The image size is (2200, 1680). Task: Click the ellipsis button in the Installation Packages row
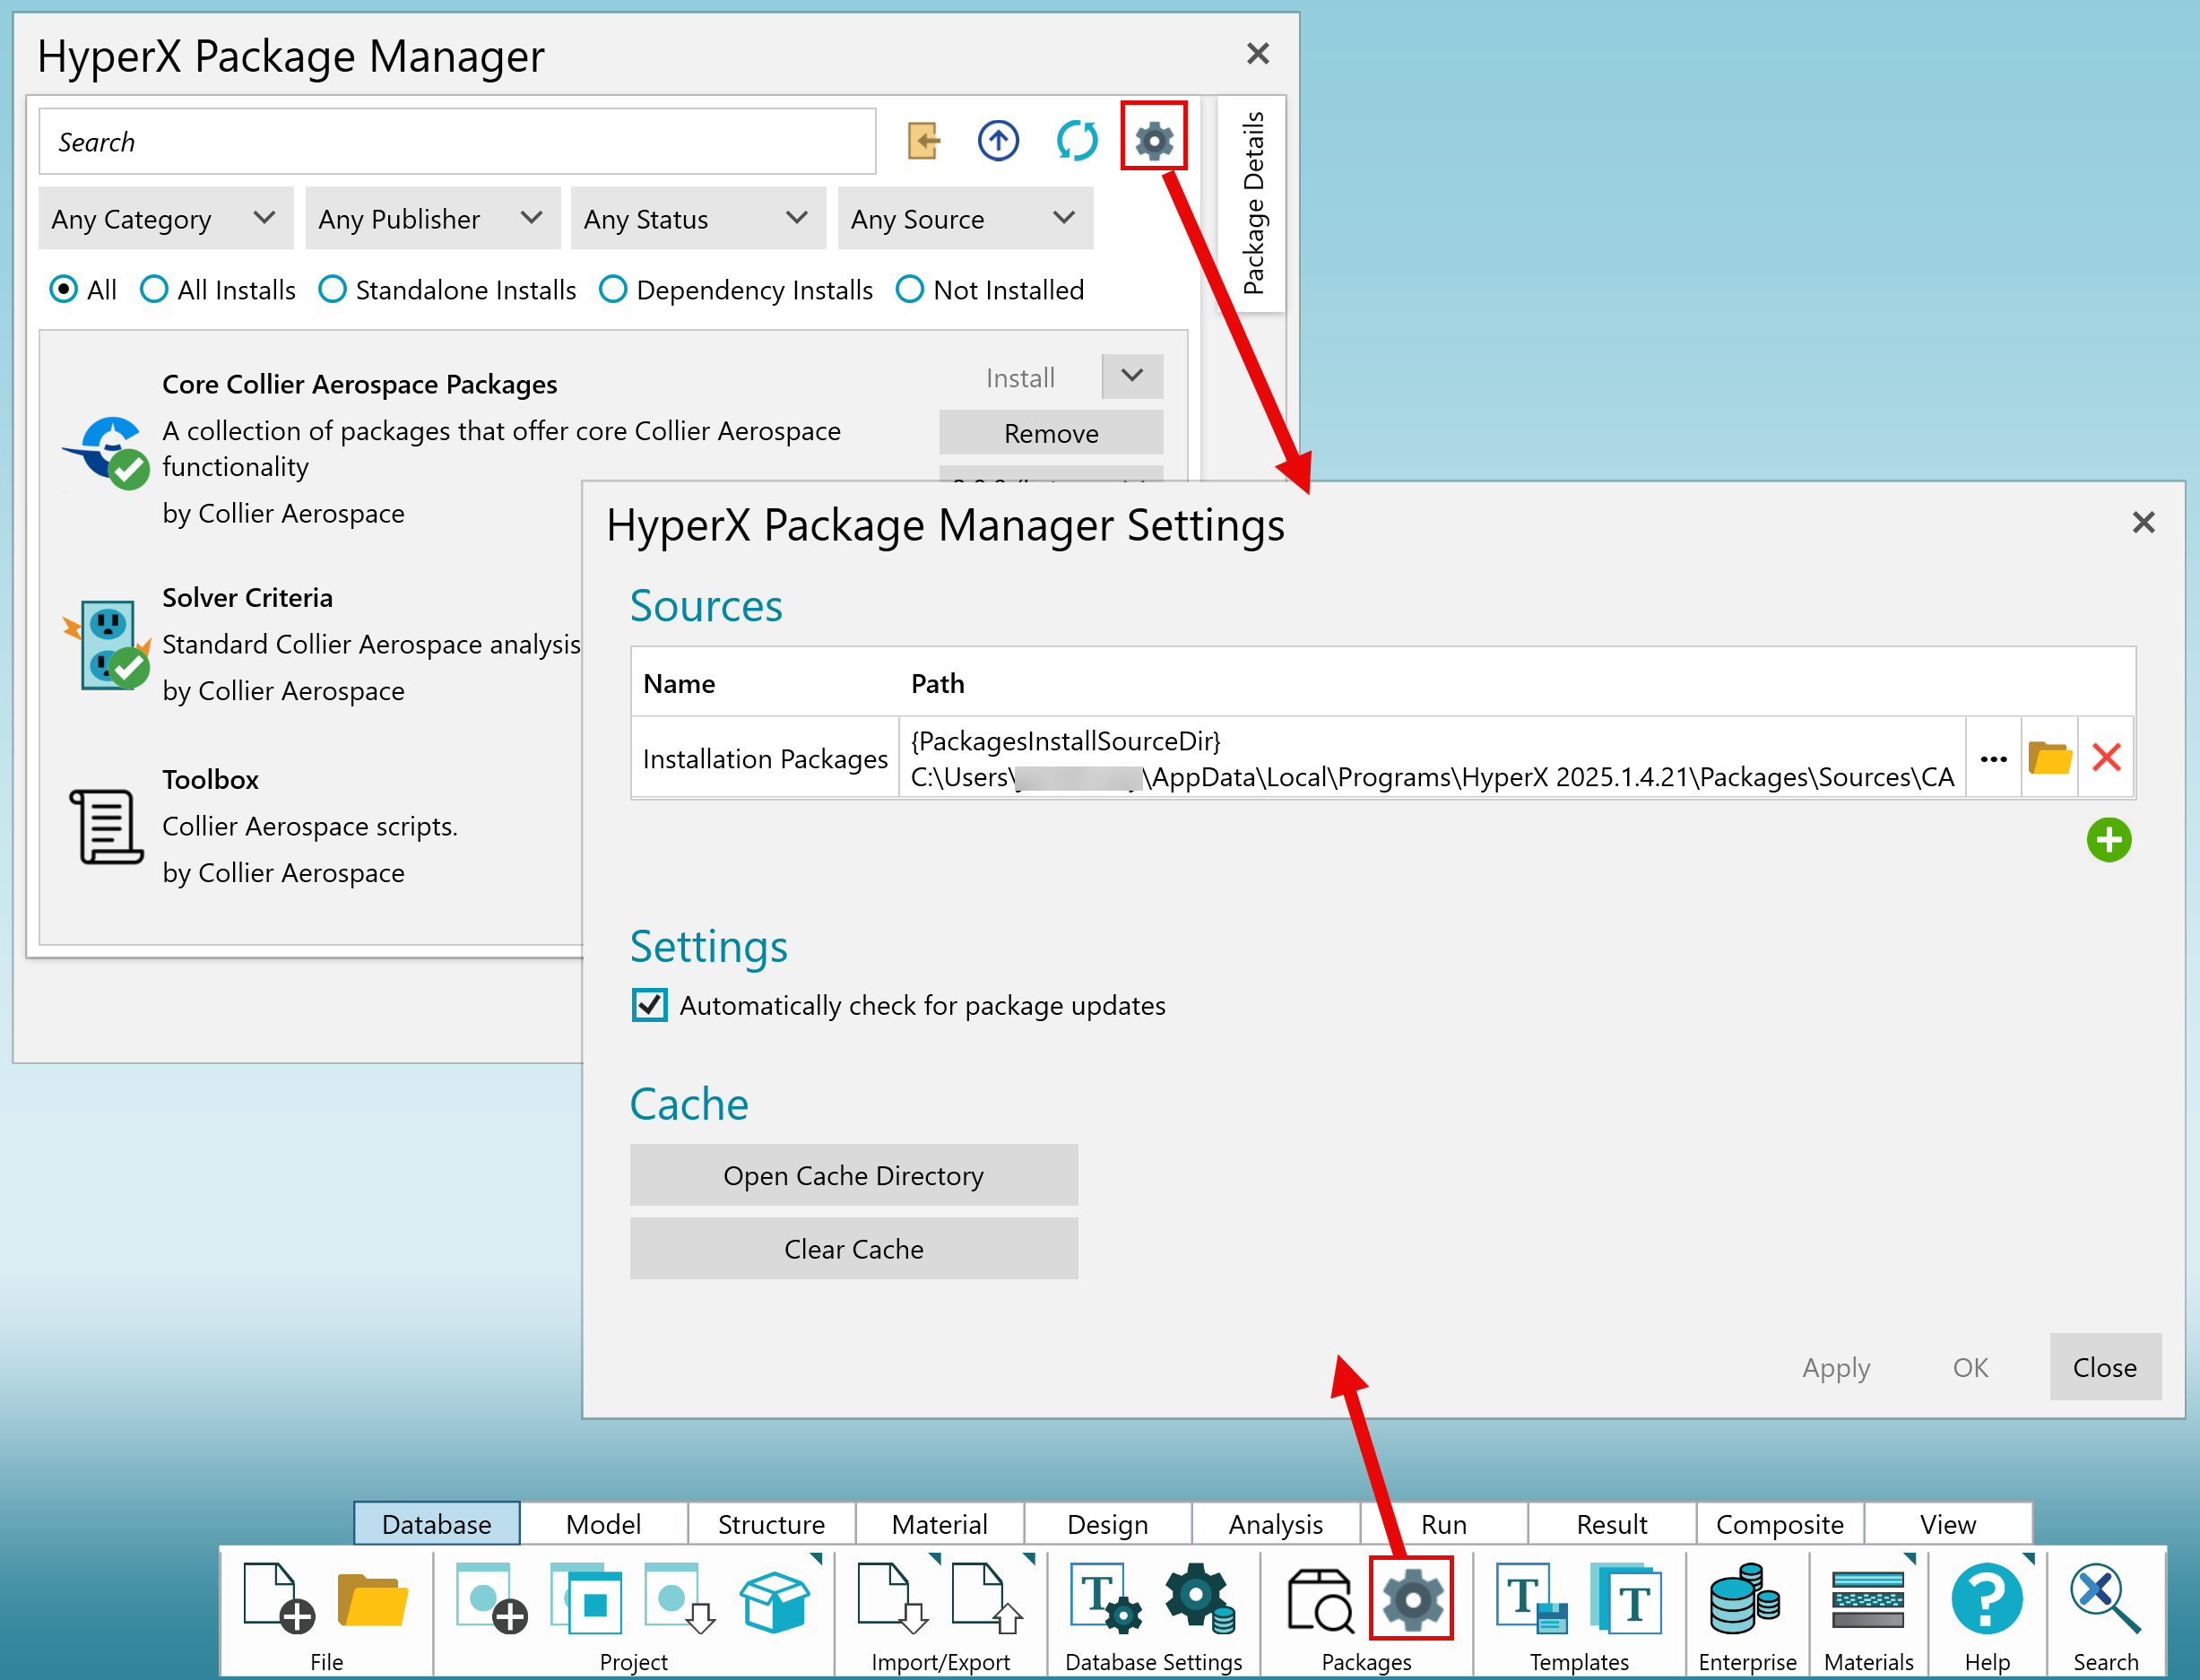pos(1993,758)
